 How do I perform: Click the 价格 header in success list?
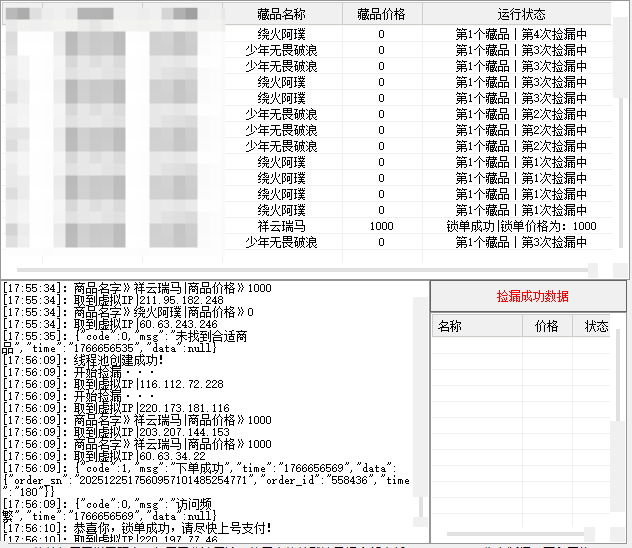point(546,326)
